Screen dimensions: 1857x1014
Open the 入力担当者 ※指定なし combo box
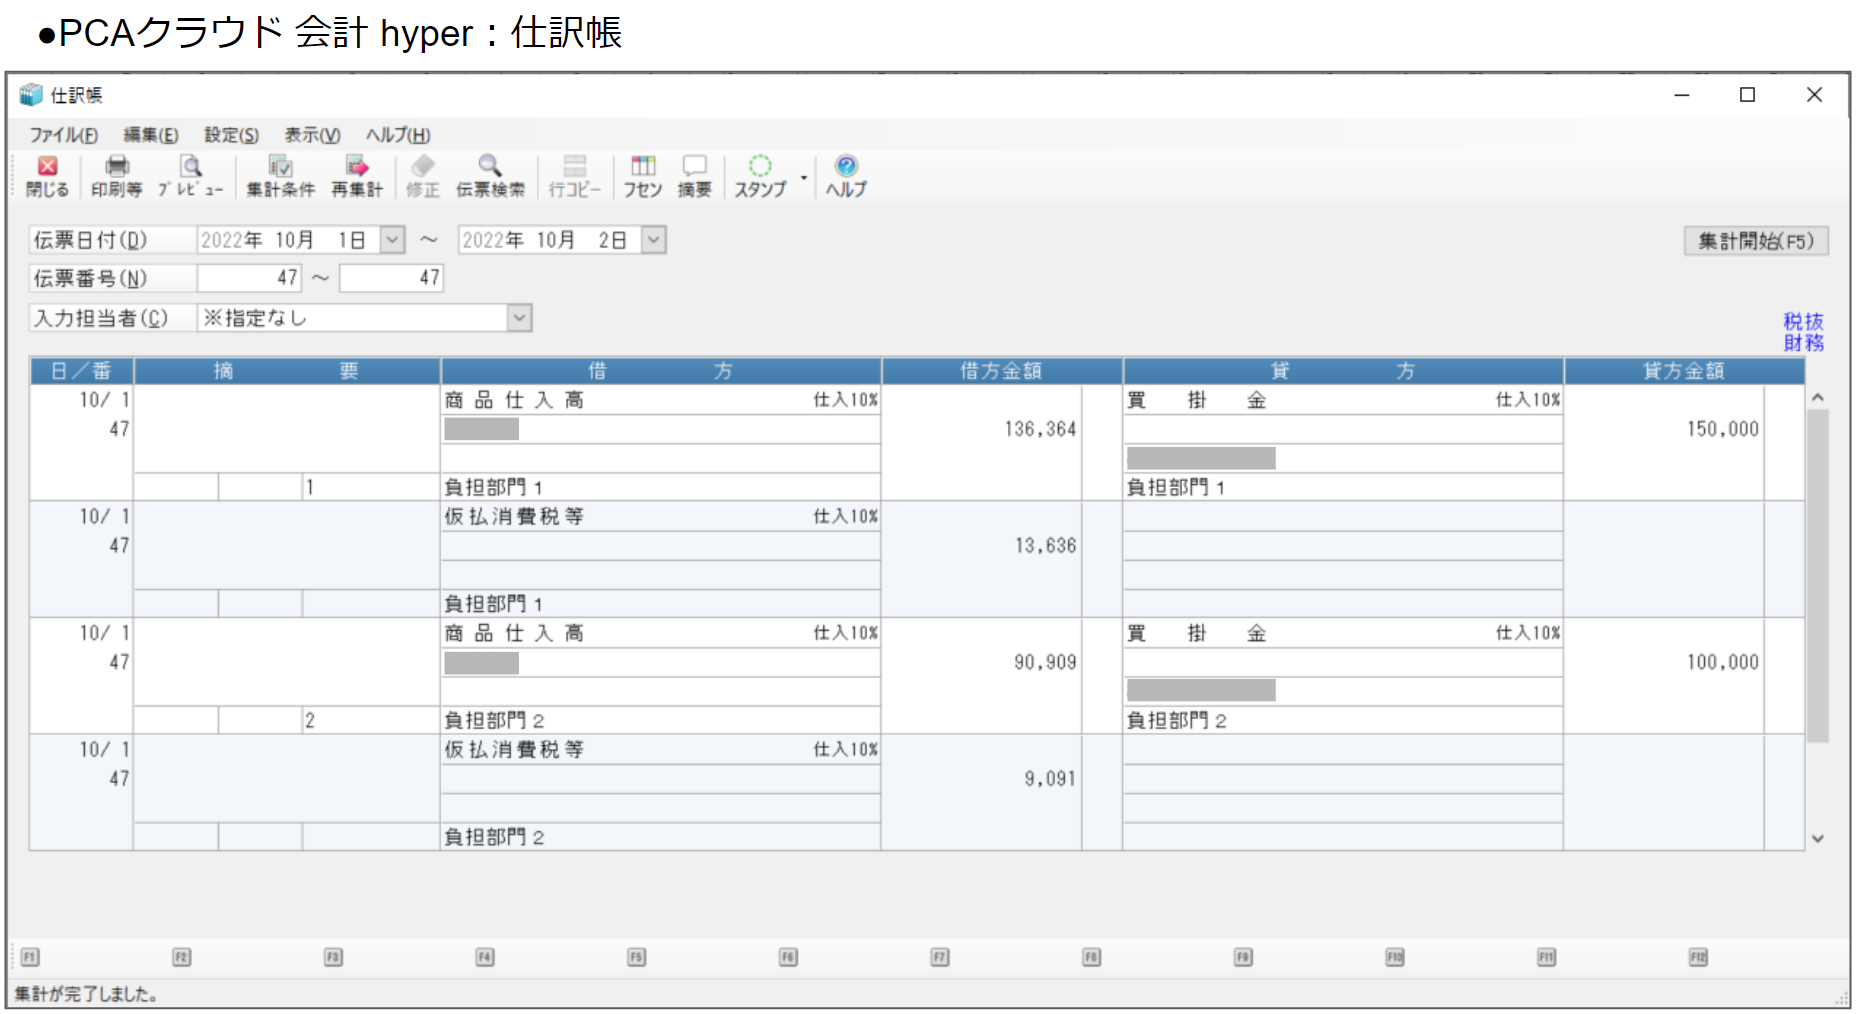pos(365,318)
